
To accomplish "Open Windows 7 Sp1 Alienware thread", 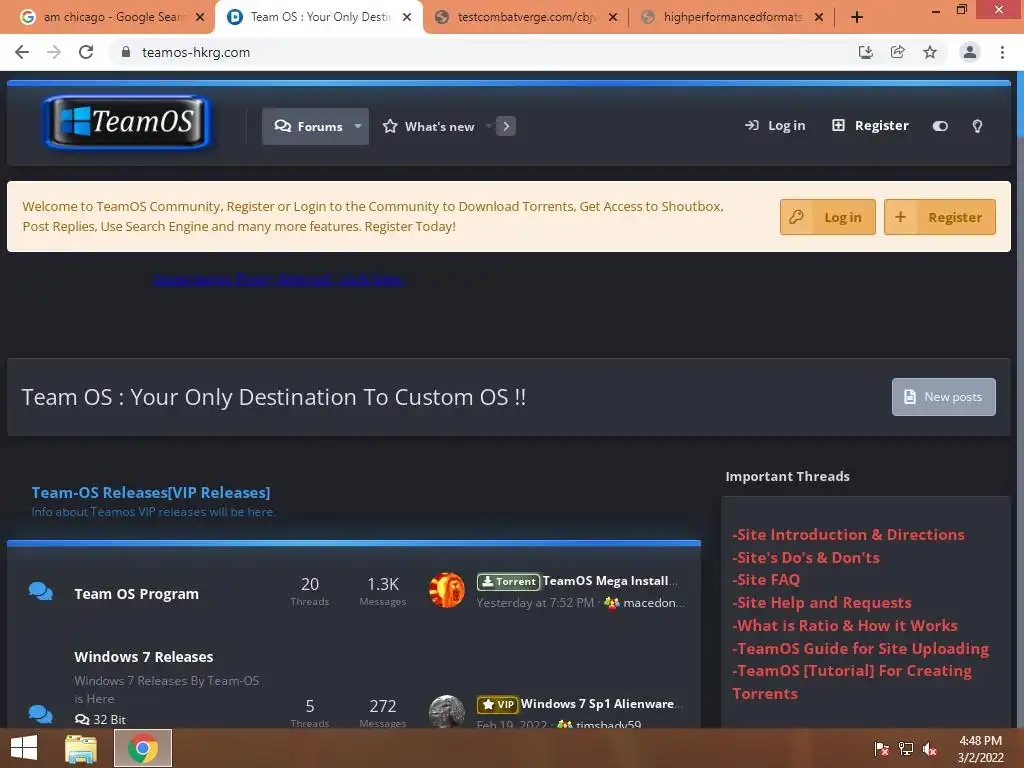I will pos(601,704).
